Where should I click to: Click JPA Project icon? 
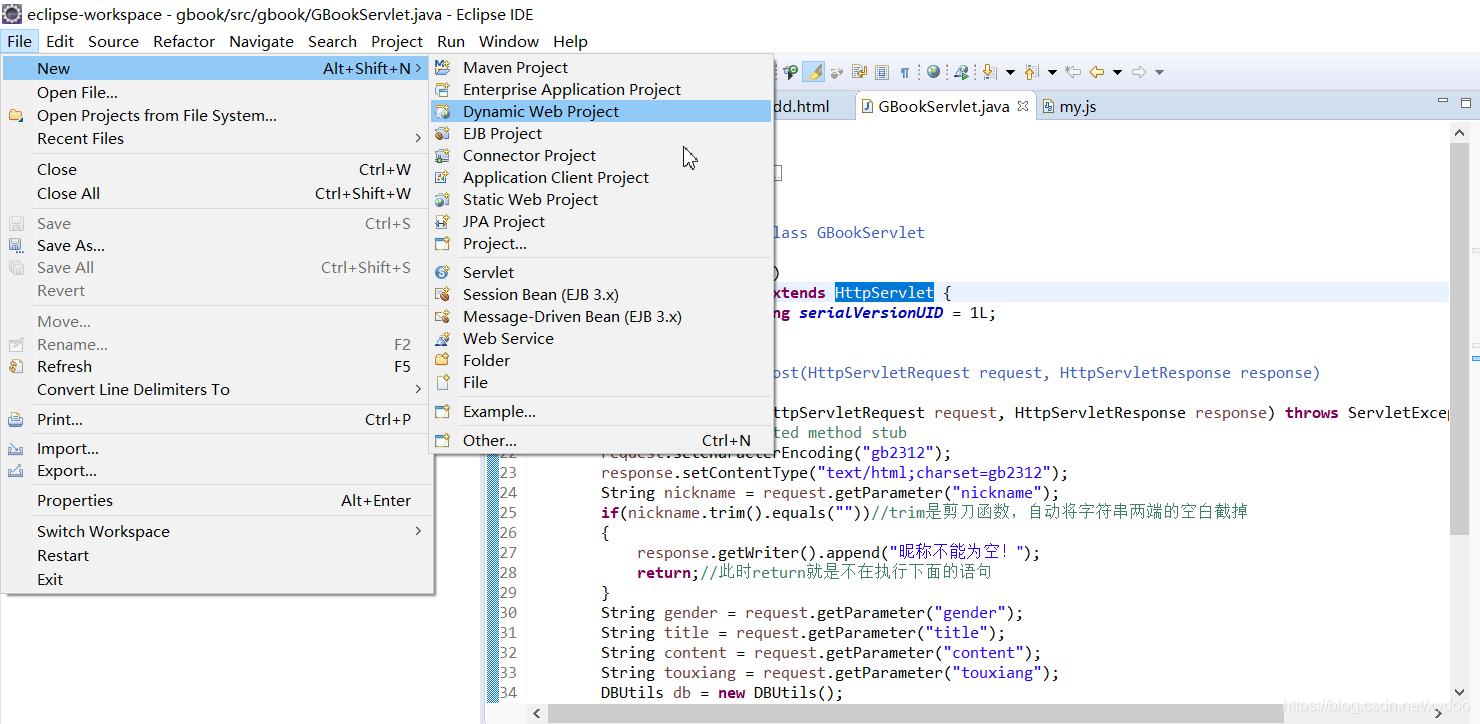(x=443, y=221)
